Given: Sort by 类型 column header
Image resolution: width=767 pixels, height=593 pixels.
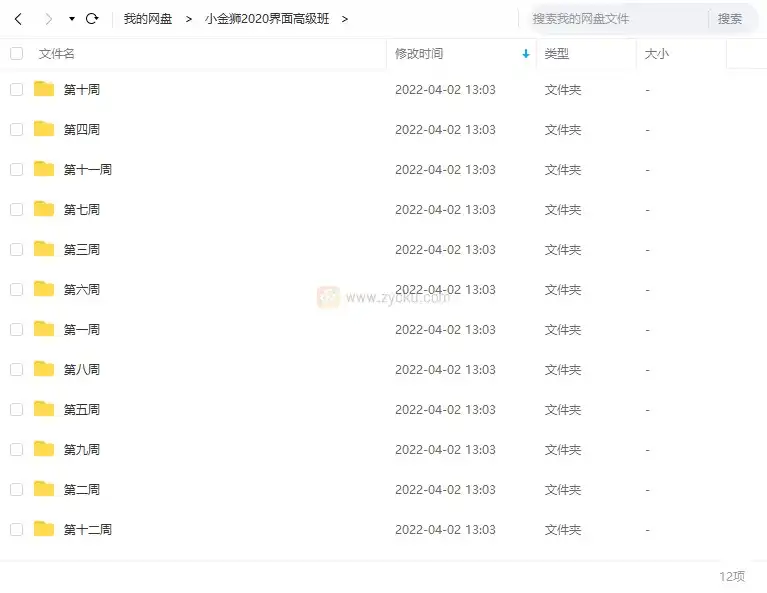Looking at the screenshot, I should point(557,54).
